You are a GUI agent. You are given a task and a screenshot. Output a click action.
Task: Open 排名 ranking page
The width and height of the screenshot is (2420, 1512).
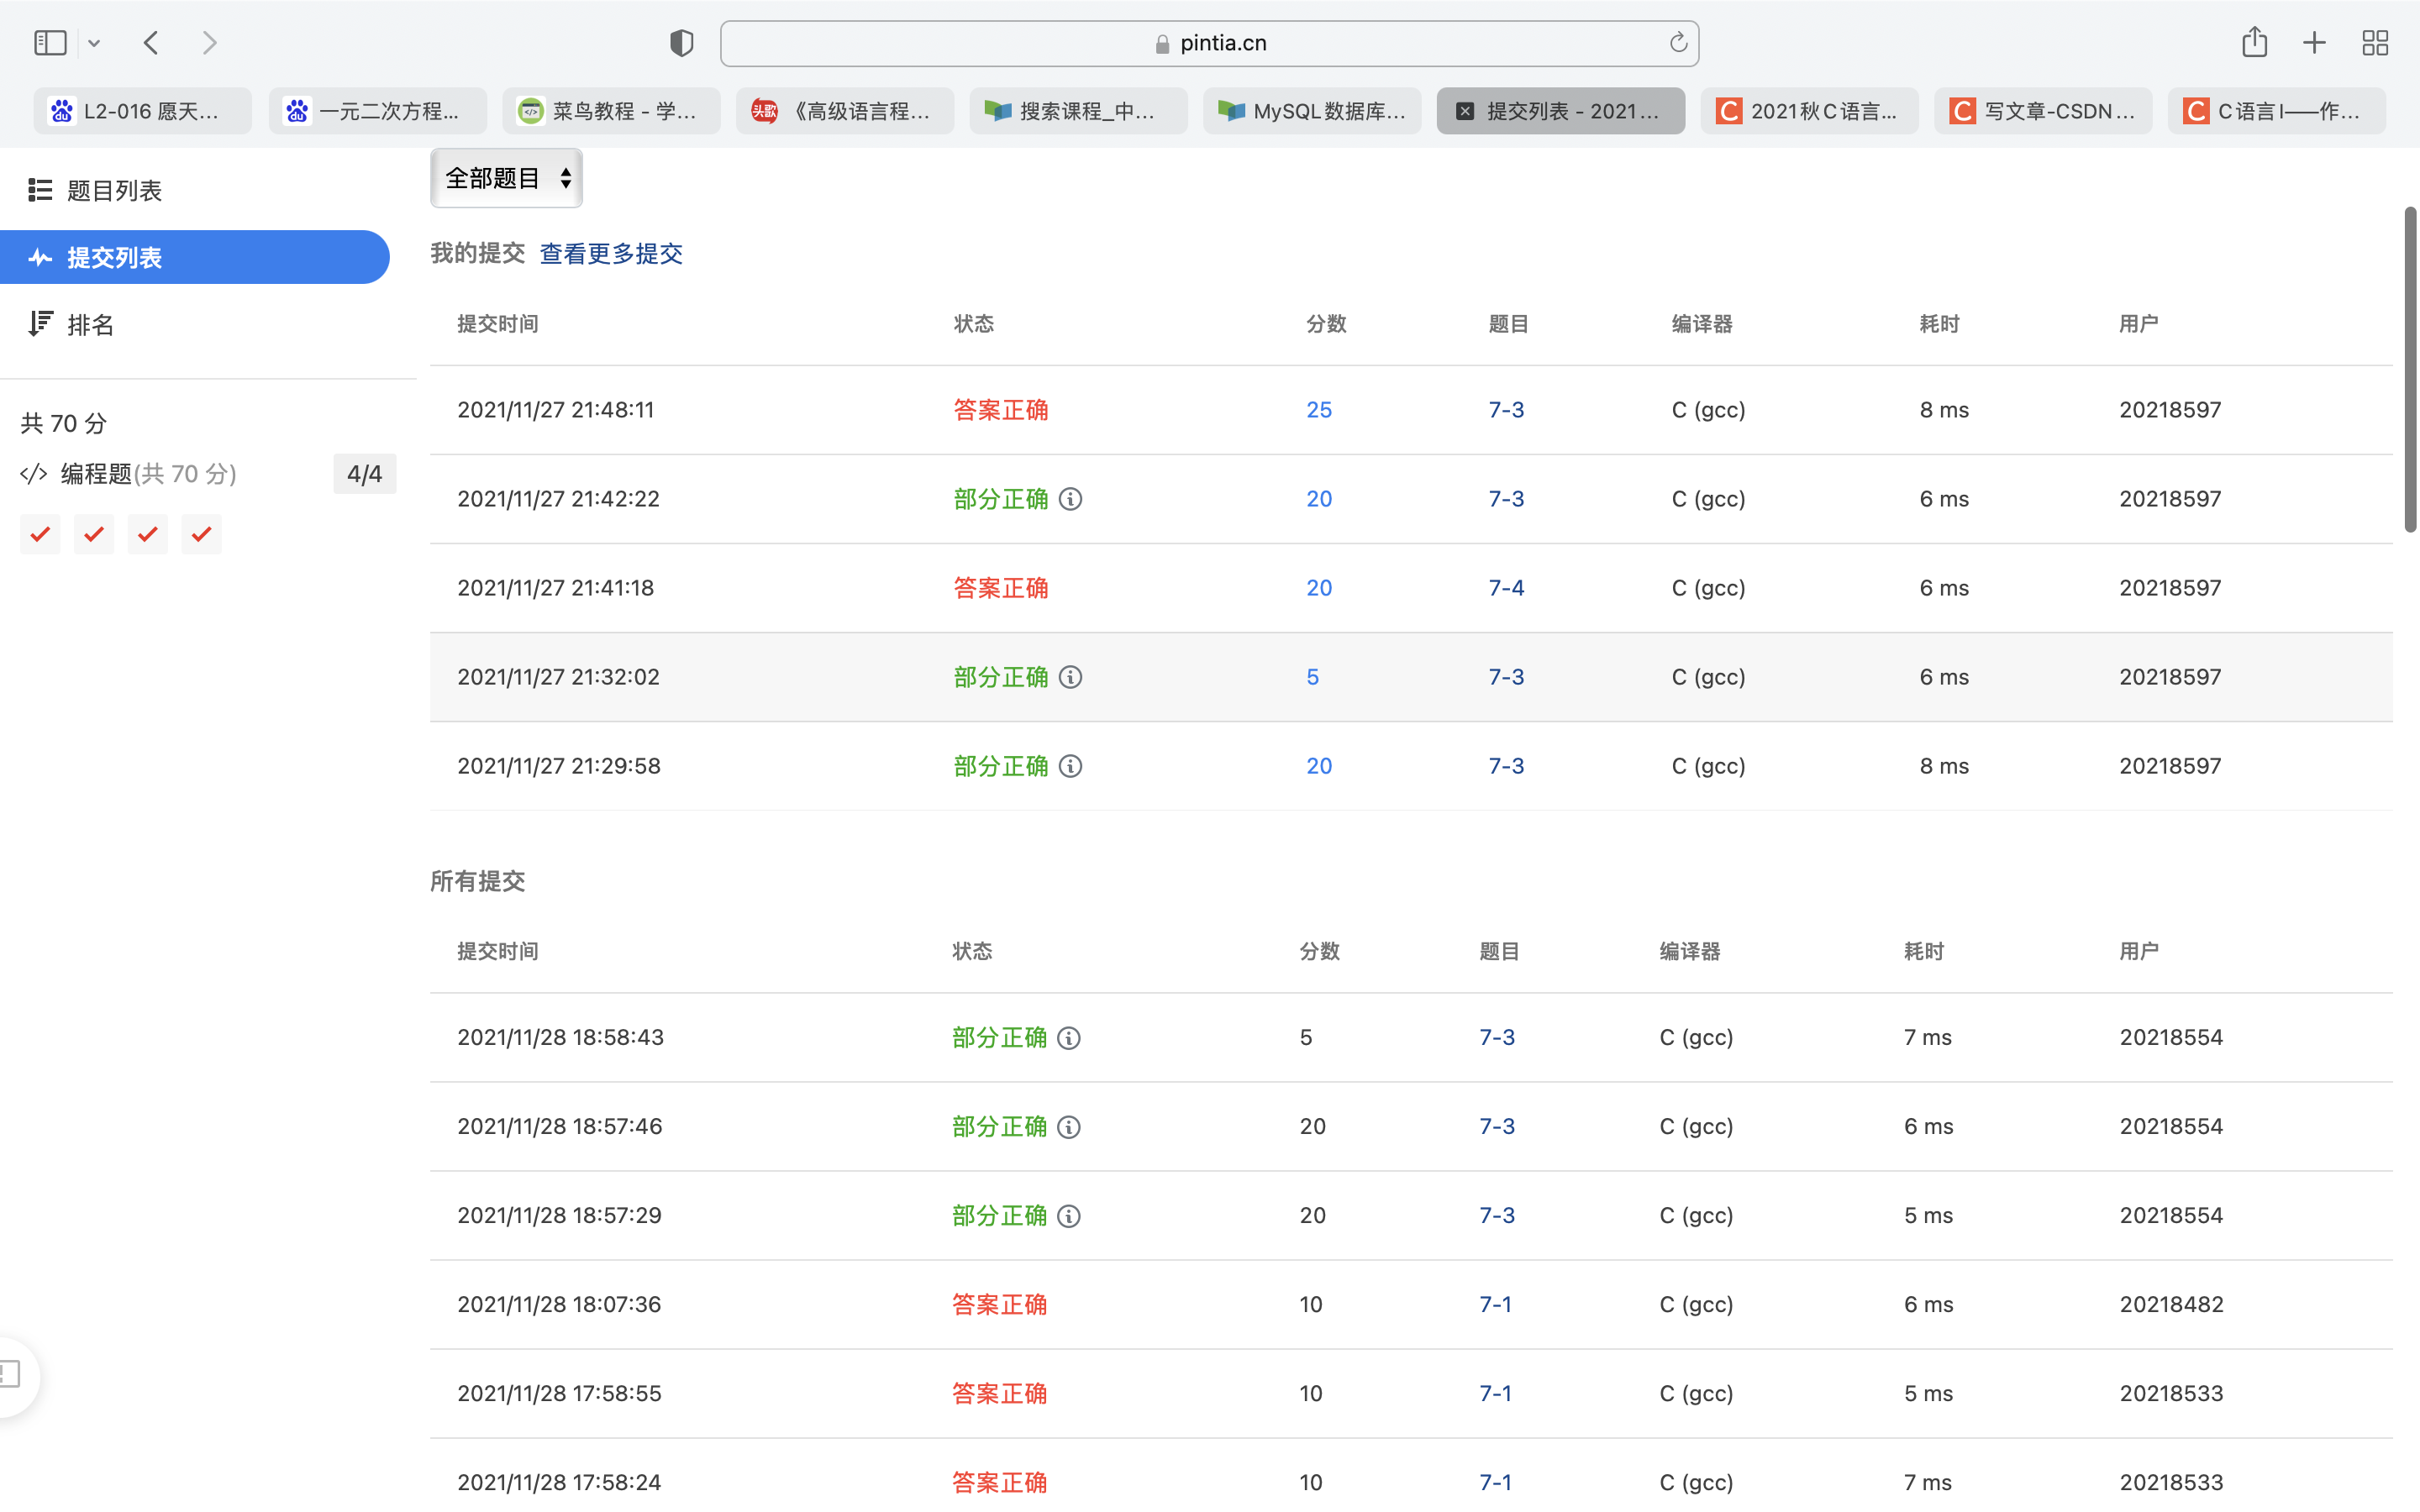pos(90,324)
